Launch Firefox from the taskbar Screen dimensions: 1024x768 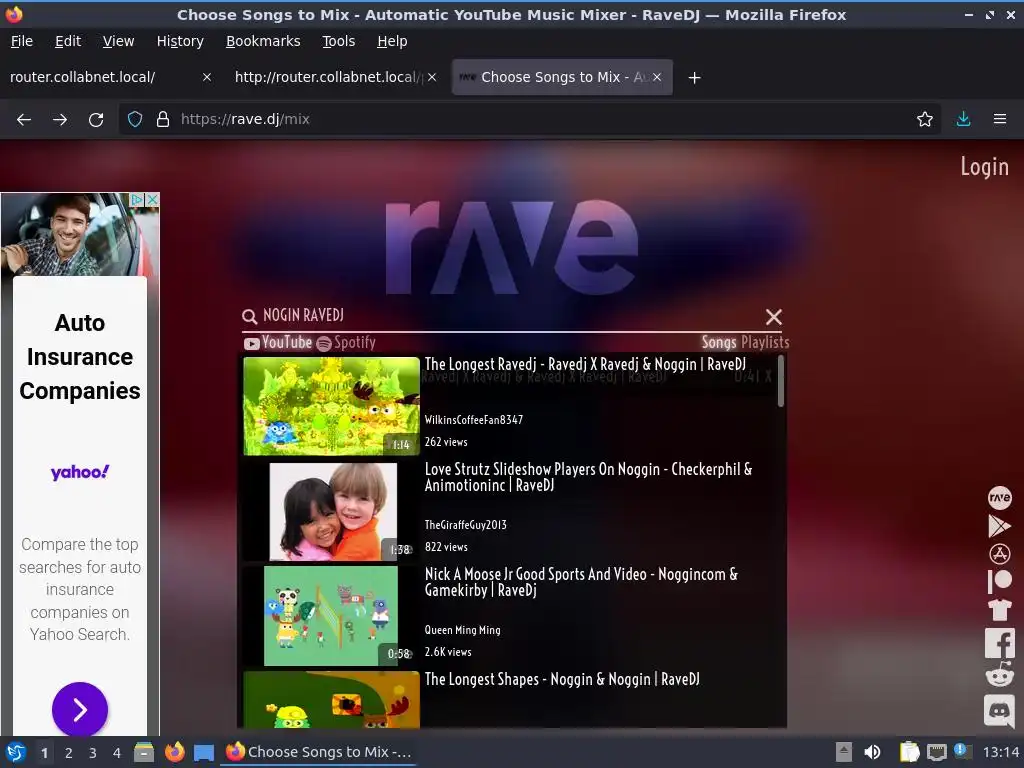[174, 752]
